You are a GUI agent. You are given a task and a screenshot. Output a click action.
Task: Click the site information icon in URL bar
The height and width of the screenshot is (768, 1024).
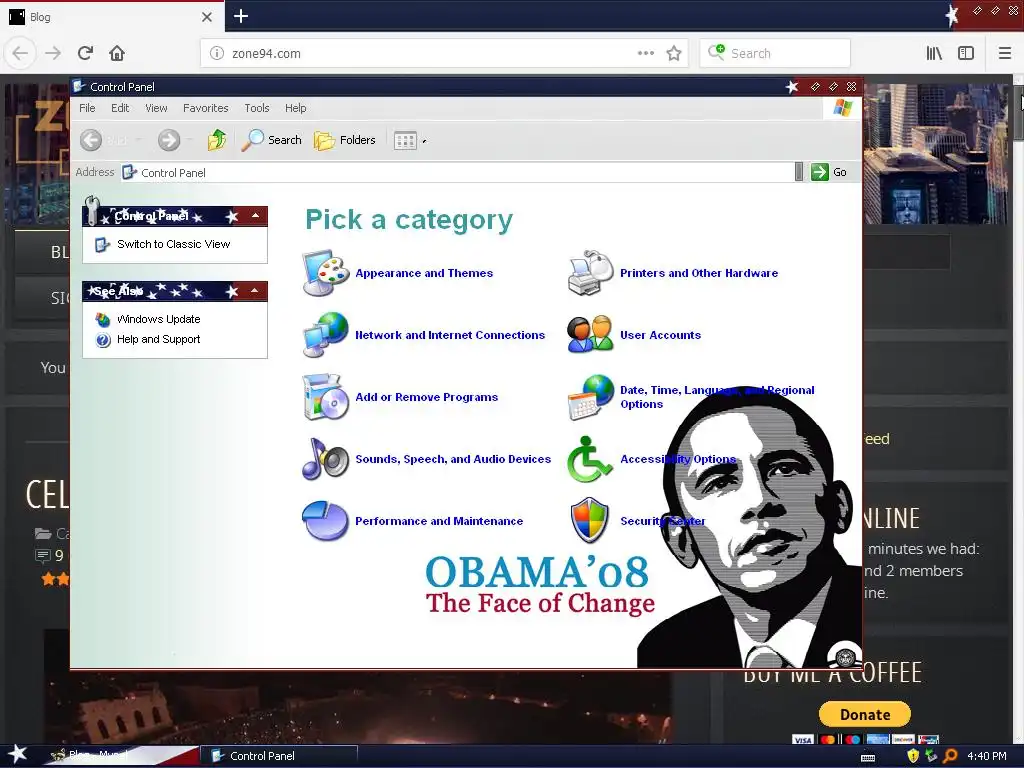217,54
